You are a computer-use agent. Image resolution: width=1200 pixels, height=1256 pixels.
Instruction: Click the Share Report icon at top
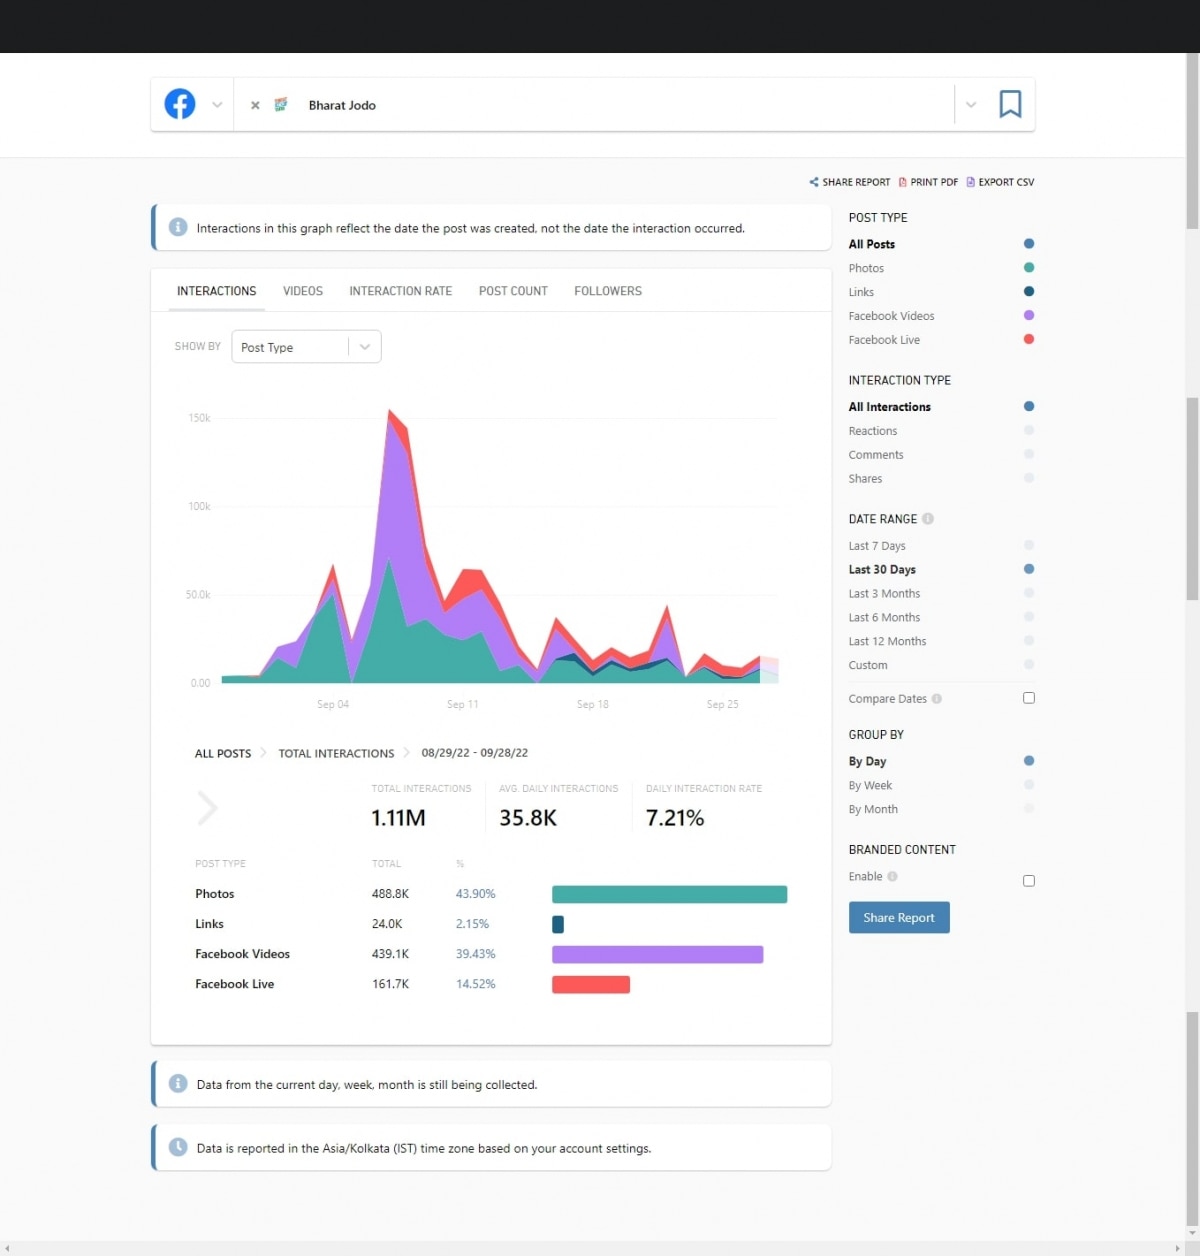pos(814,182)
